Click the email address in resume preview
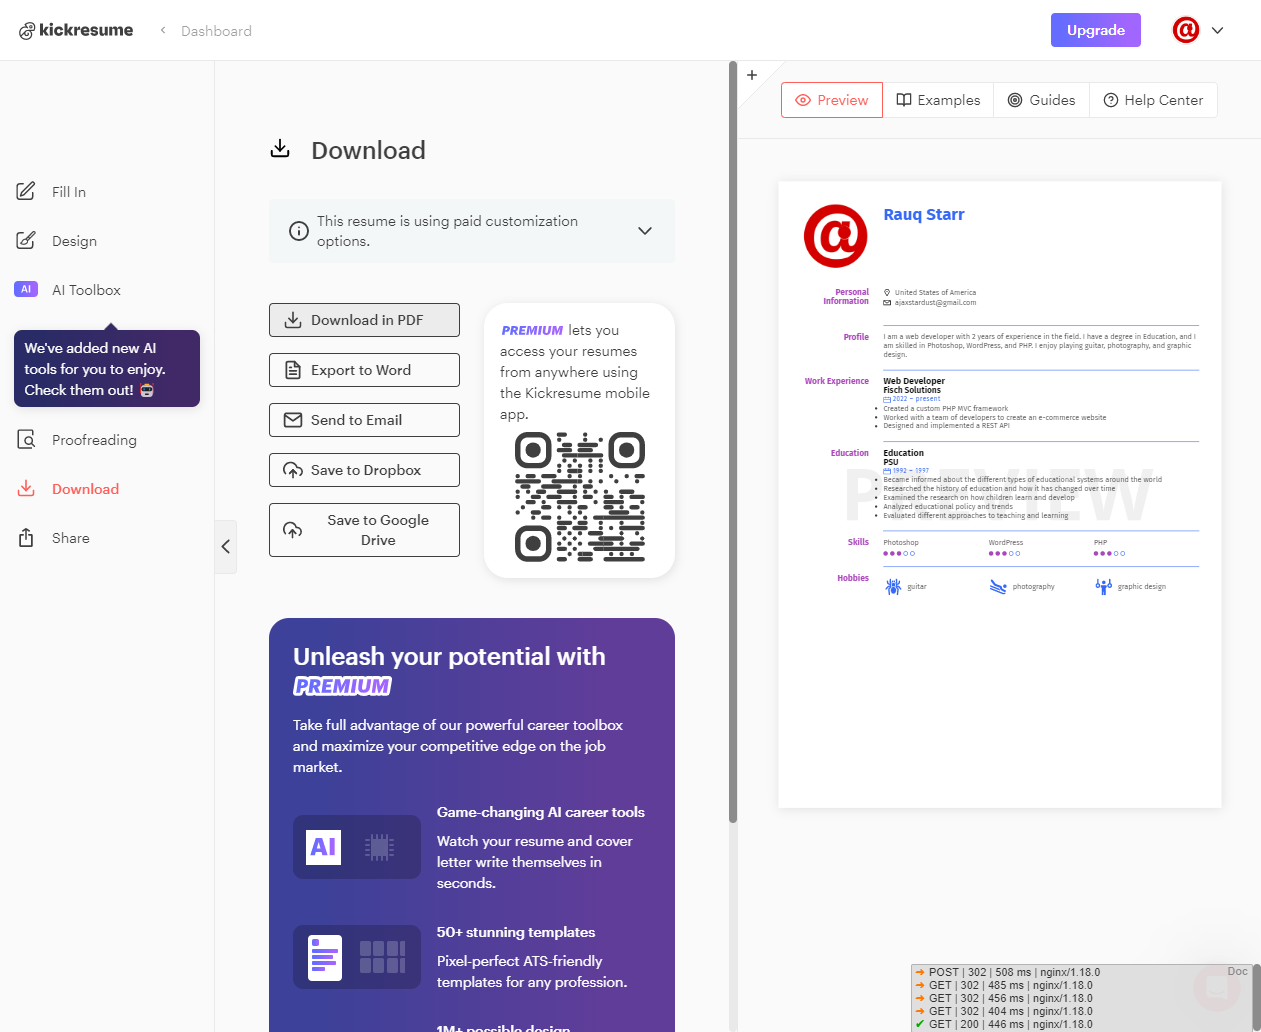This screenshot has width=1261, height=1032. coord(935,302)
